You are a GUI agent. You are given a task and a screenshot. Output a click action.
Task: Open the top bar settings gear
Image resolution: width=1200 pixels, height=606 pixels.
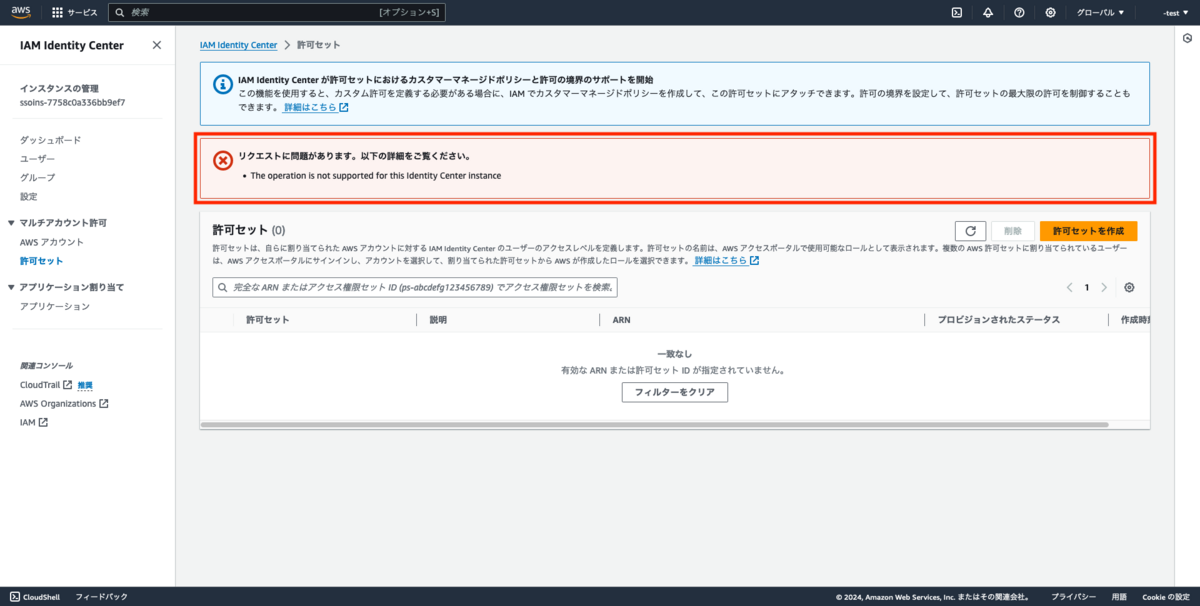point(1050,13)
